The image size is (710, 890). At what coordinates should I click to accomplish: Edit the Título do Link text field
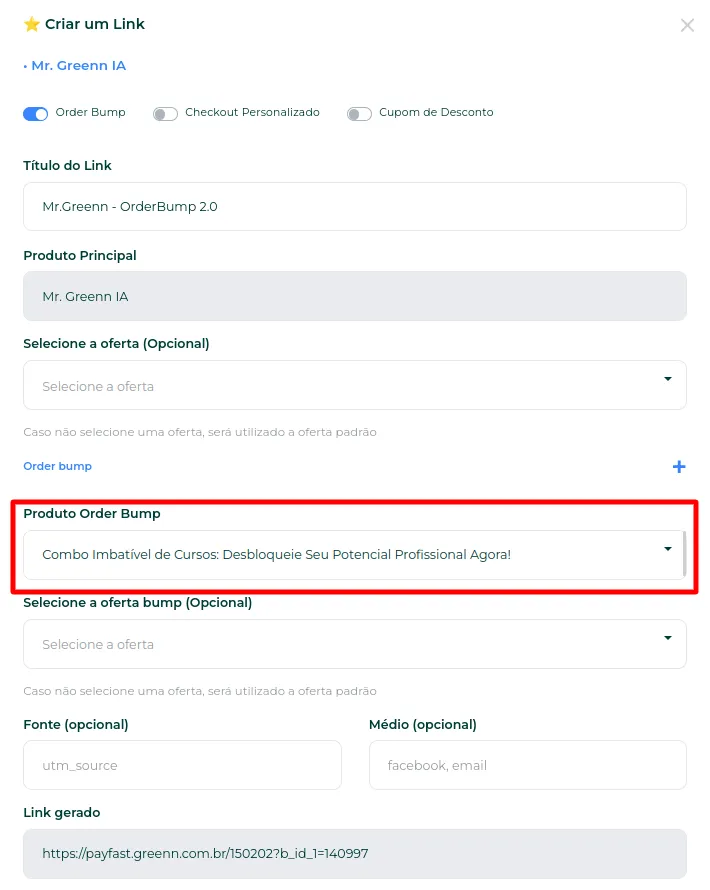pyautogui.click(x=355, y=207)
